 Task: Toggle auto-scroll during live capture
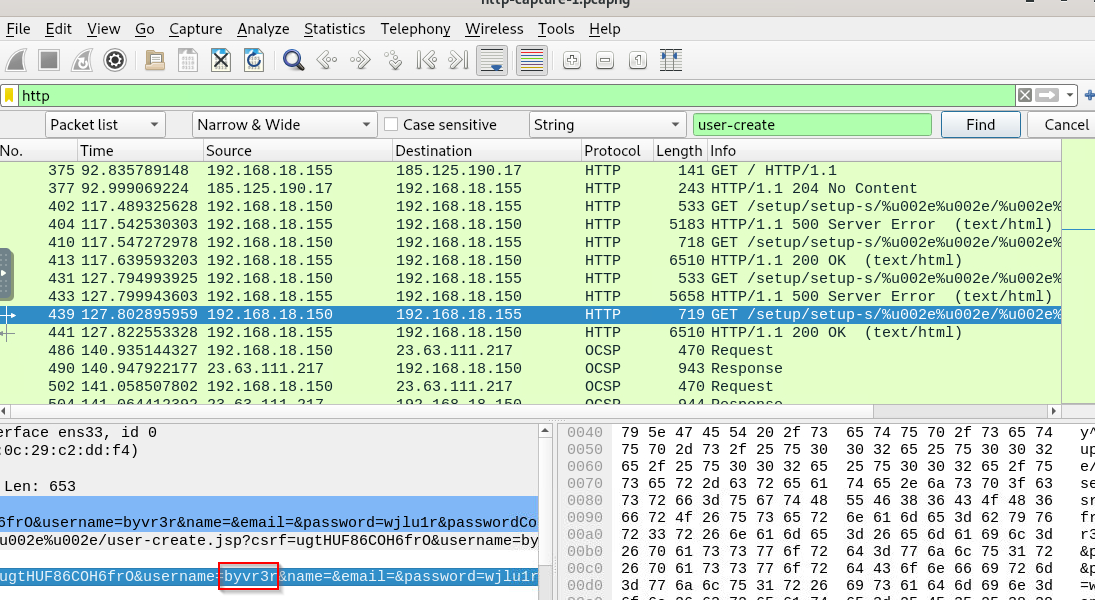[492, 61]
